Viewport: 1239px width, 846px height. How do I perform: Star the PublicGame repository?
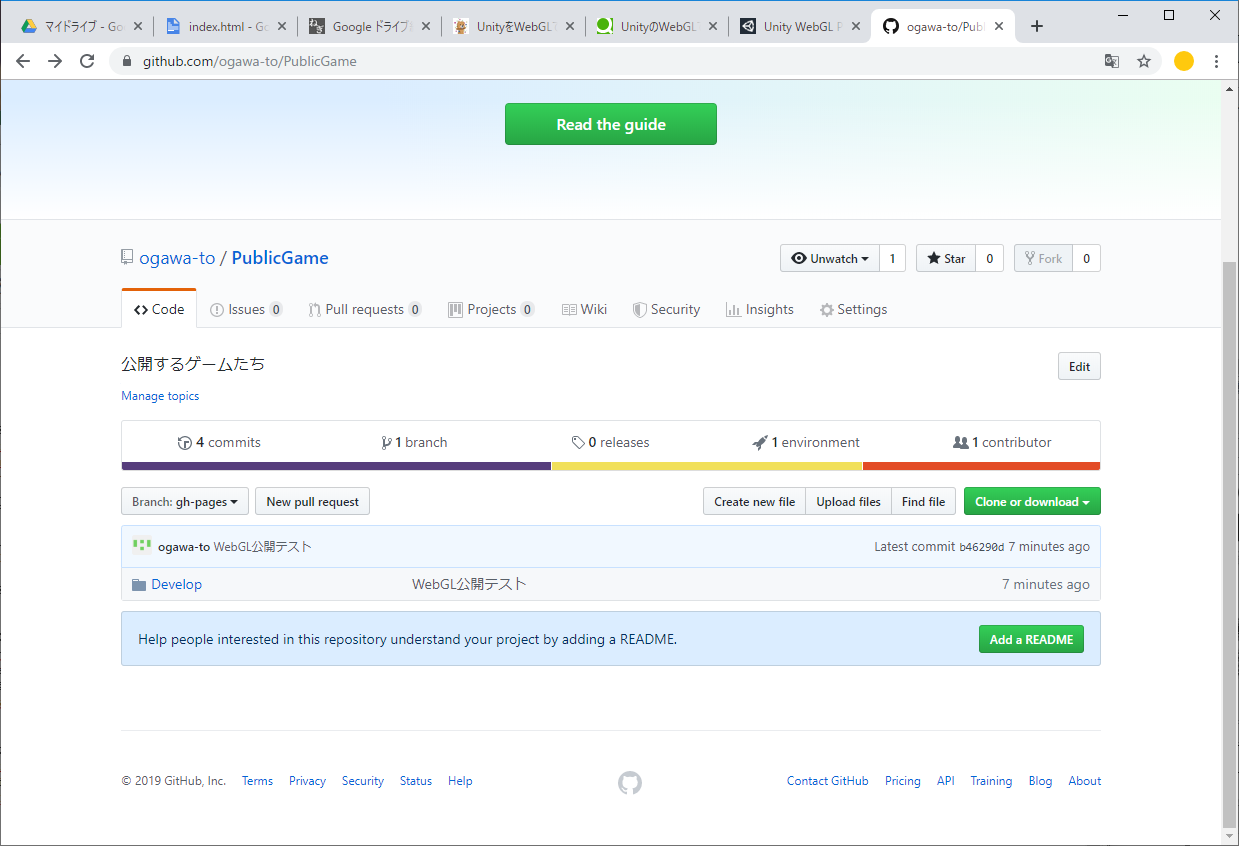(946, 258)
